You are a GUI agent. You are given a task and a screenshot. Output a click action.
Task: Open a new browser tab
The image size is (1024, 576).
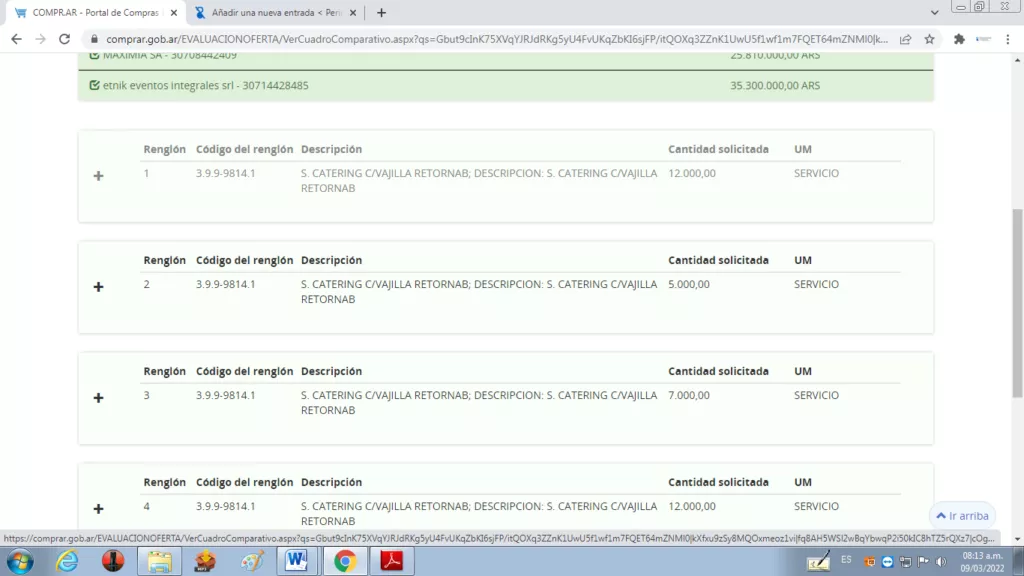pyautogui.click(x=381, y=13)
